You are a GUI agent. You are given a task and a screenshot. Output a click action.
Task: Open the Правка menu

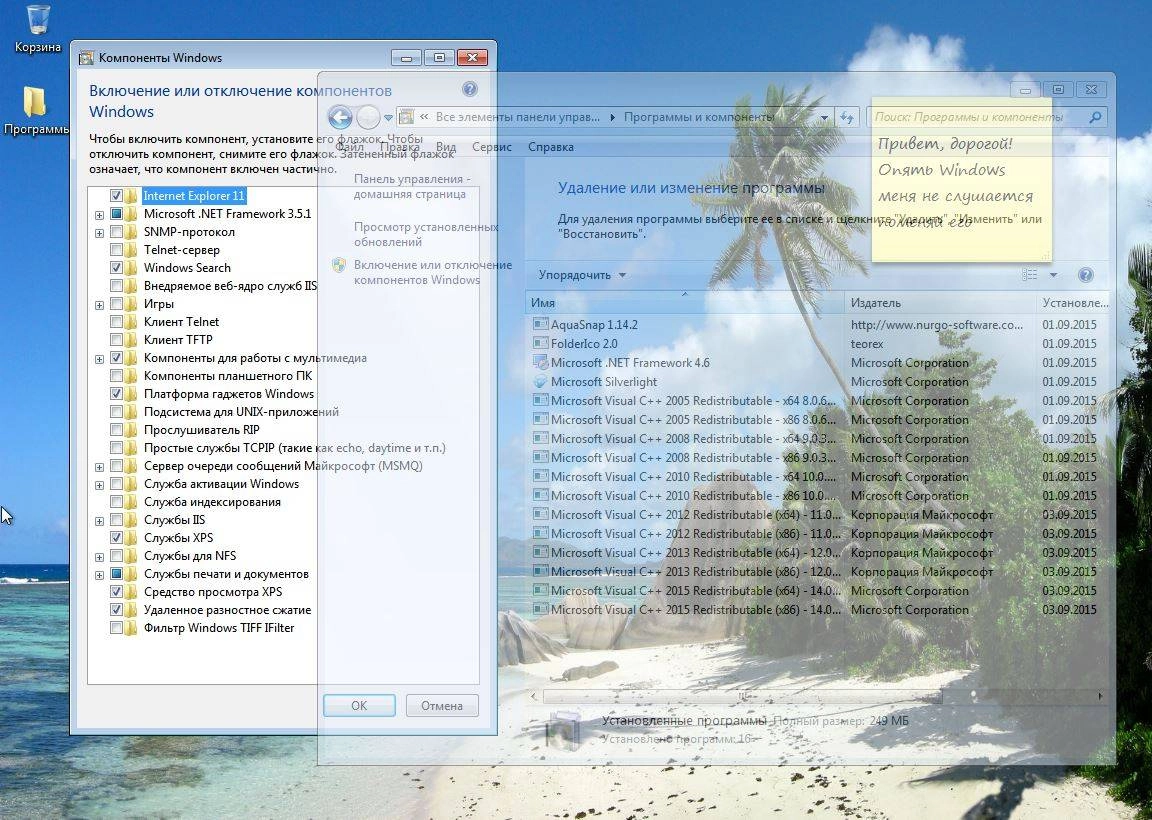(400, 147)
